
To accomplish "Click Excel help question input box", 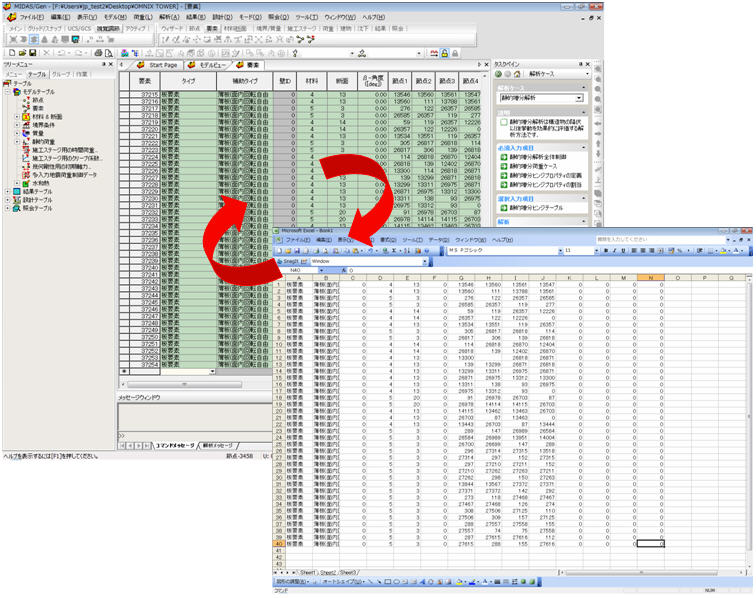I will pyautogui.click(x=659, y=240).
